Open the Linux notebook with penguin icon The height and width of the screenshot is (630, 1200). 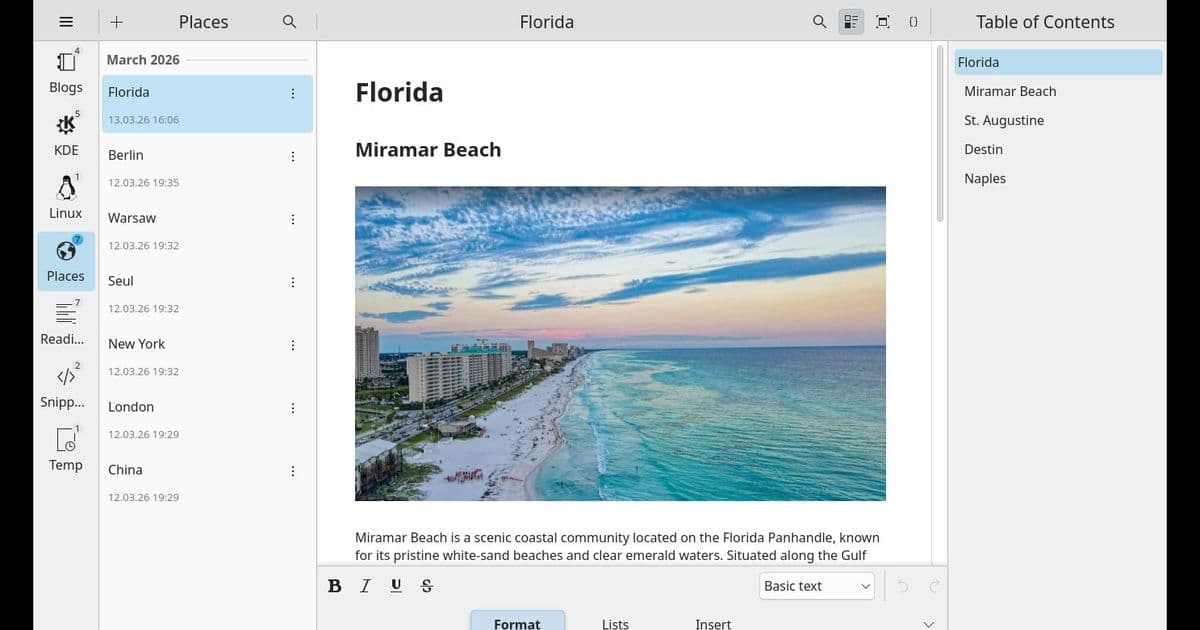click(66, 197)
